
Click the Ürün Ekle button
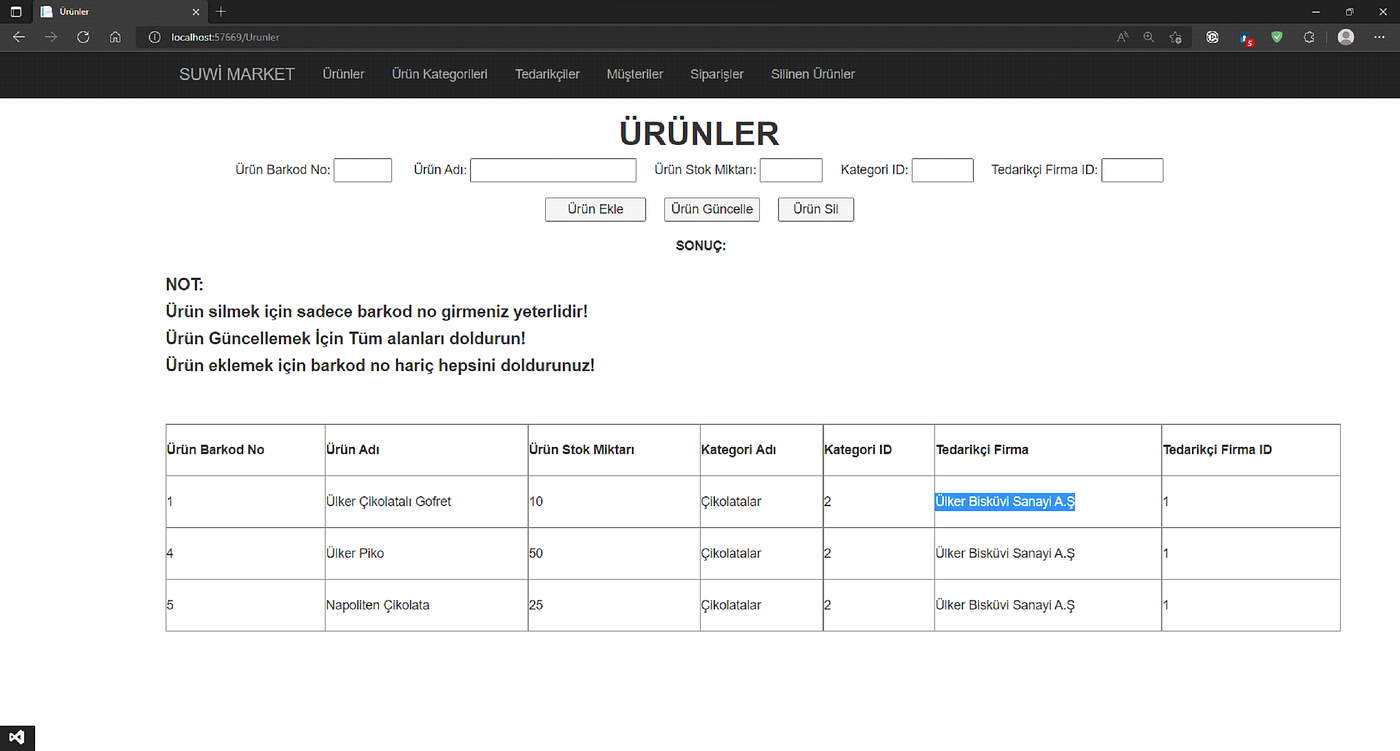(x=595, y=209)
